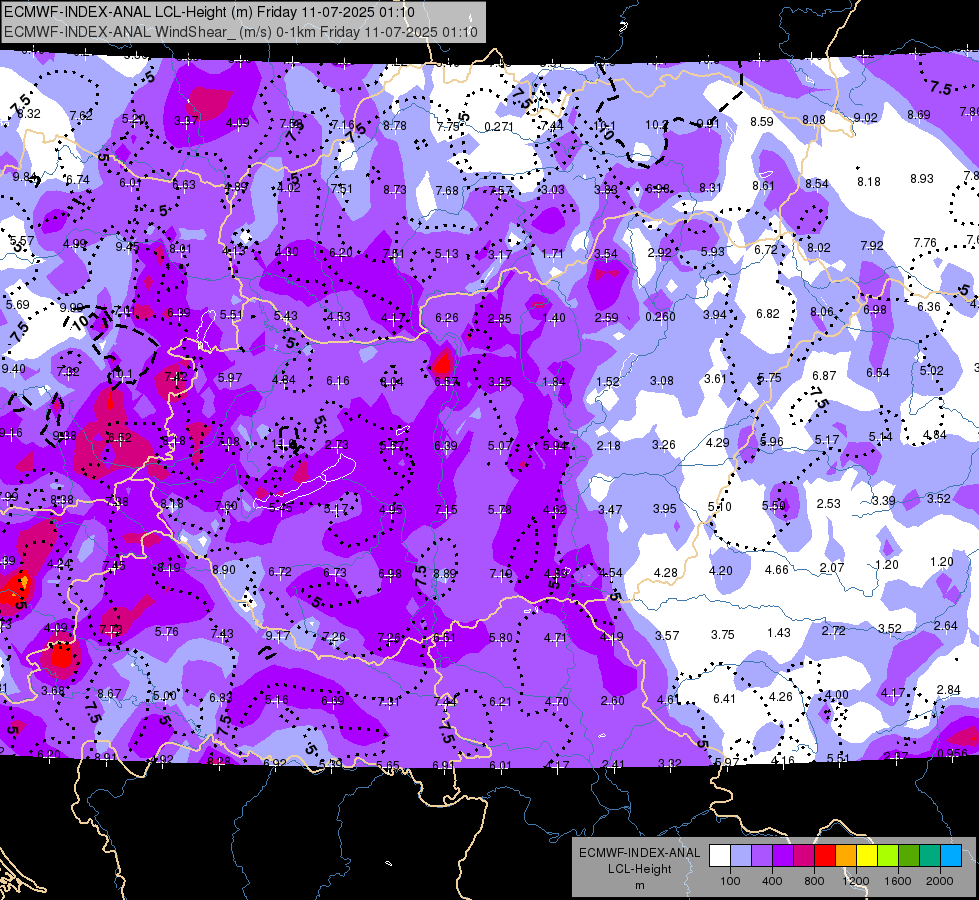Click the wind shear value '0.271'
The height and width of the screenshot is (900, 979).
[x=499, y=126]
